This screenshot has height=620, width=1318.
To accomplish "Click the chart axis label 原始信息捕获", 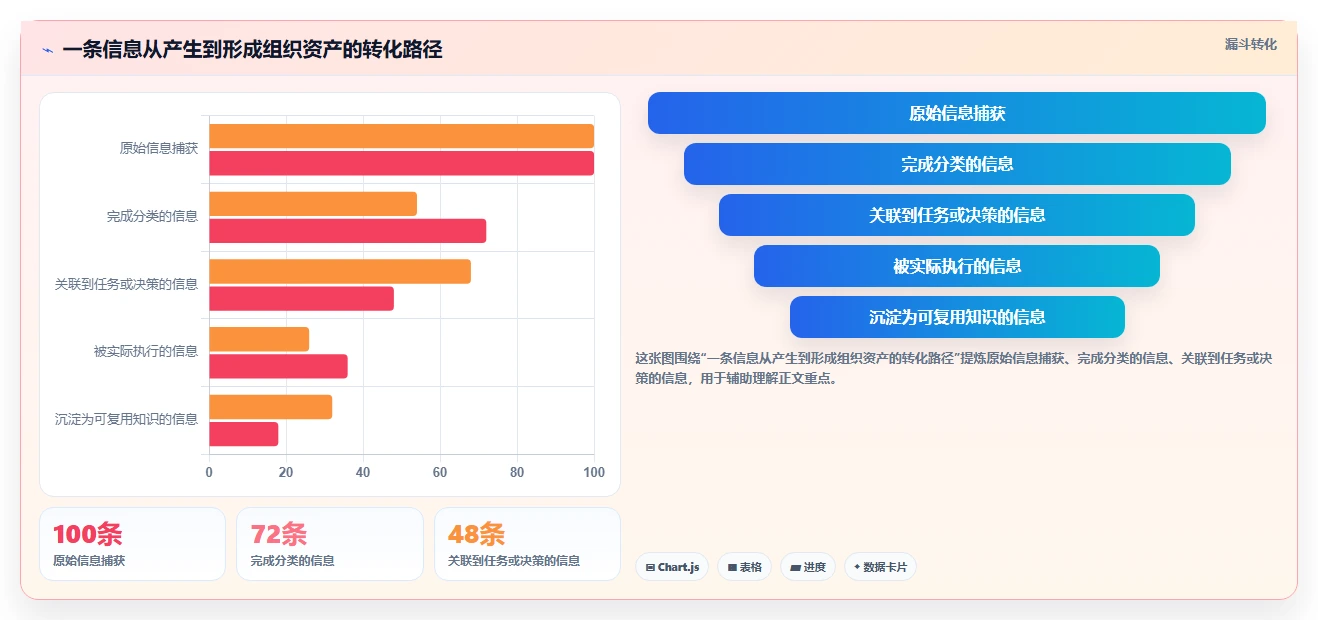I will [159, 148].
